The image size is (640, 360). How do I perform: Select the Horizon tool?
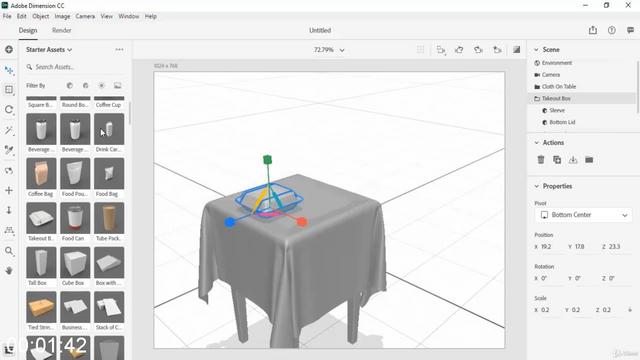(9, 230)
